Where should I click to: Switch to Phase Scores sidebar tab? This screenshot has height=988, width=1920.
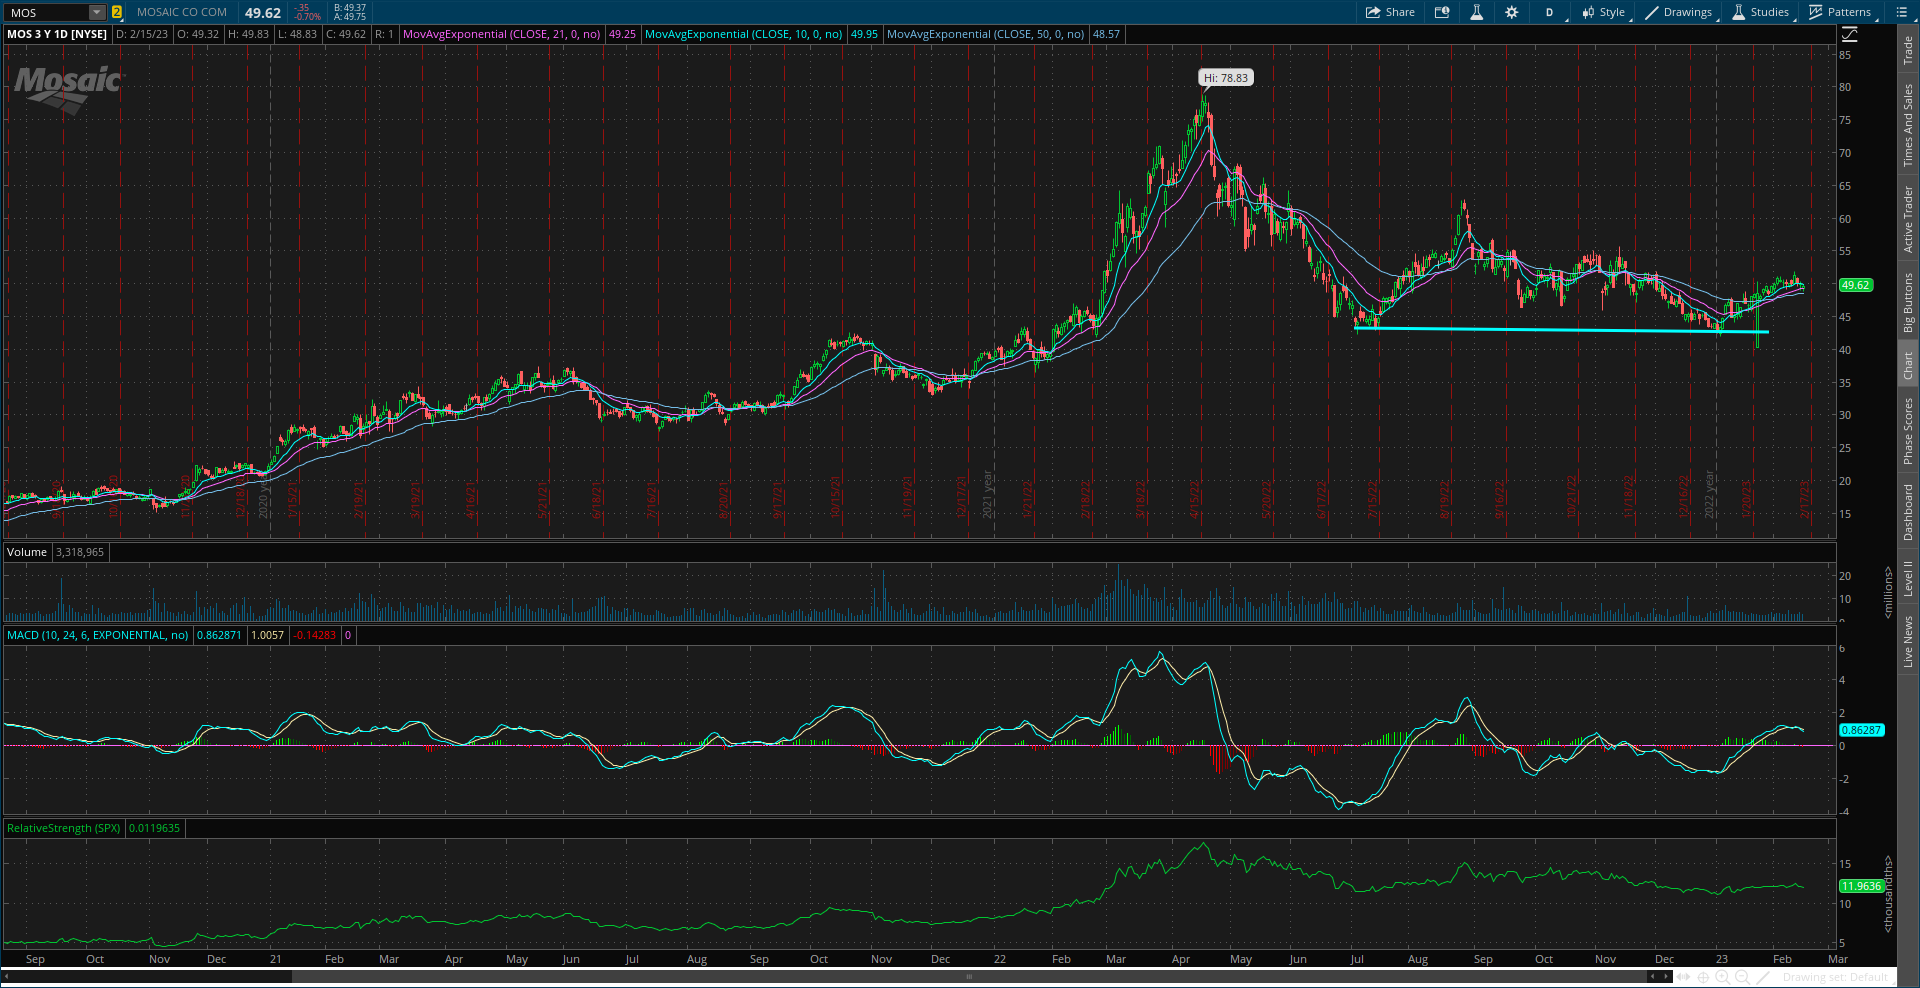pyautogui.click(x=1908, y=431)
